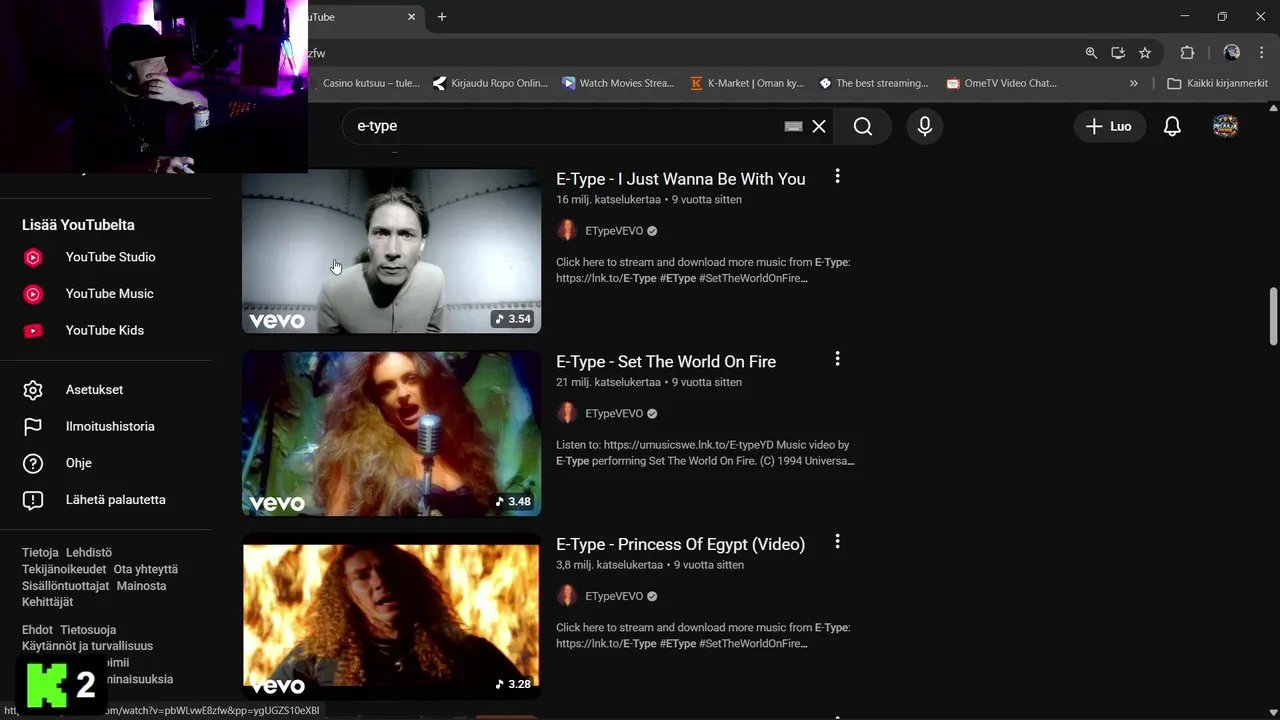This screenshot has width=1280, height=720.
Task: Click the Lisää YouTubelta heading
Action: pyautogui.click(x=78, y=225)
